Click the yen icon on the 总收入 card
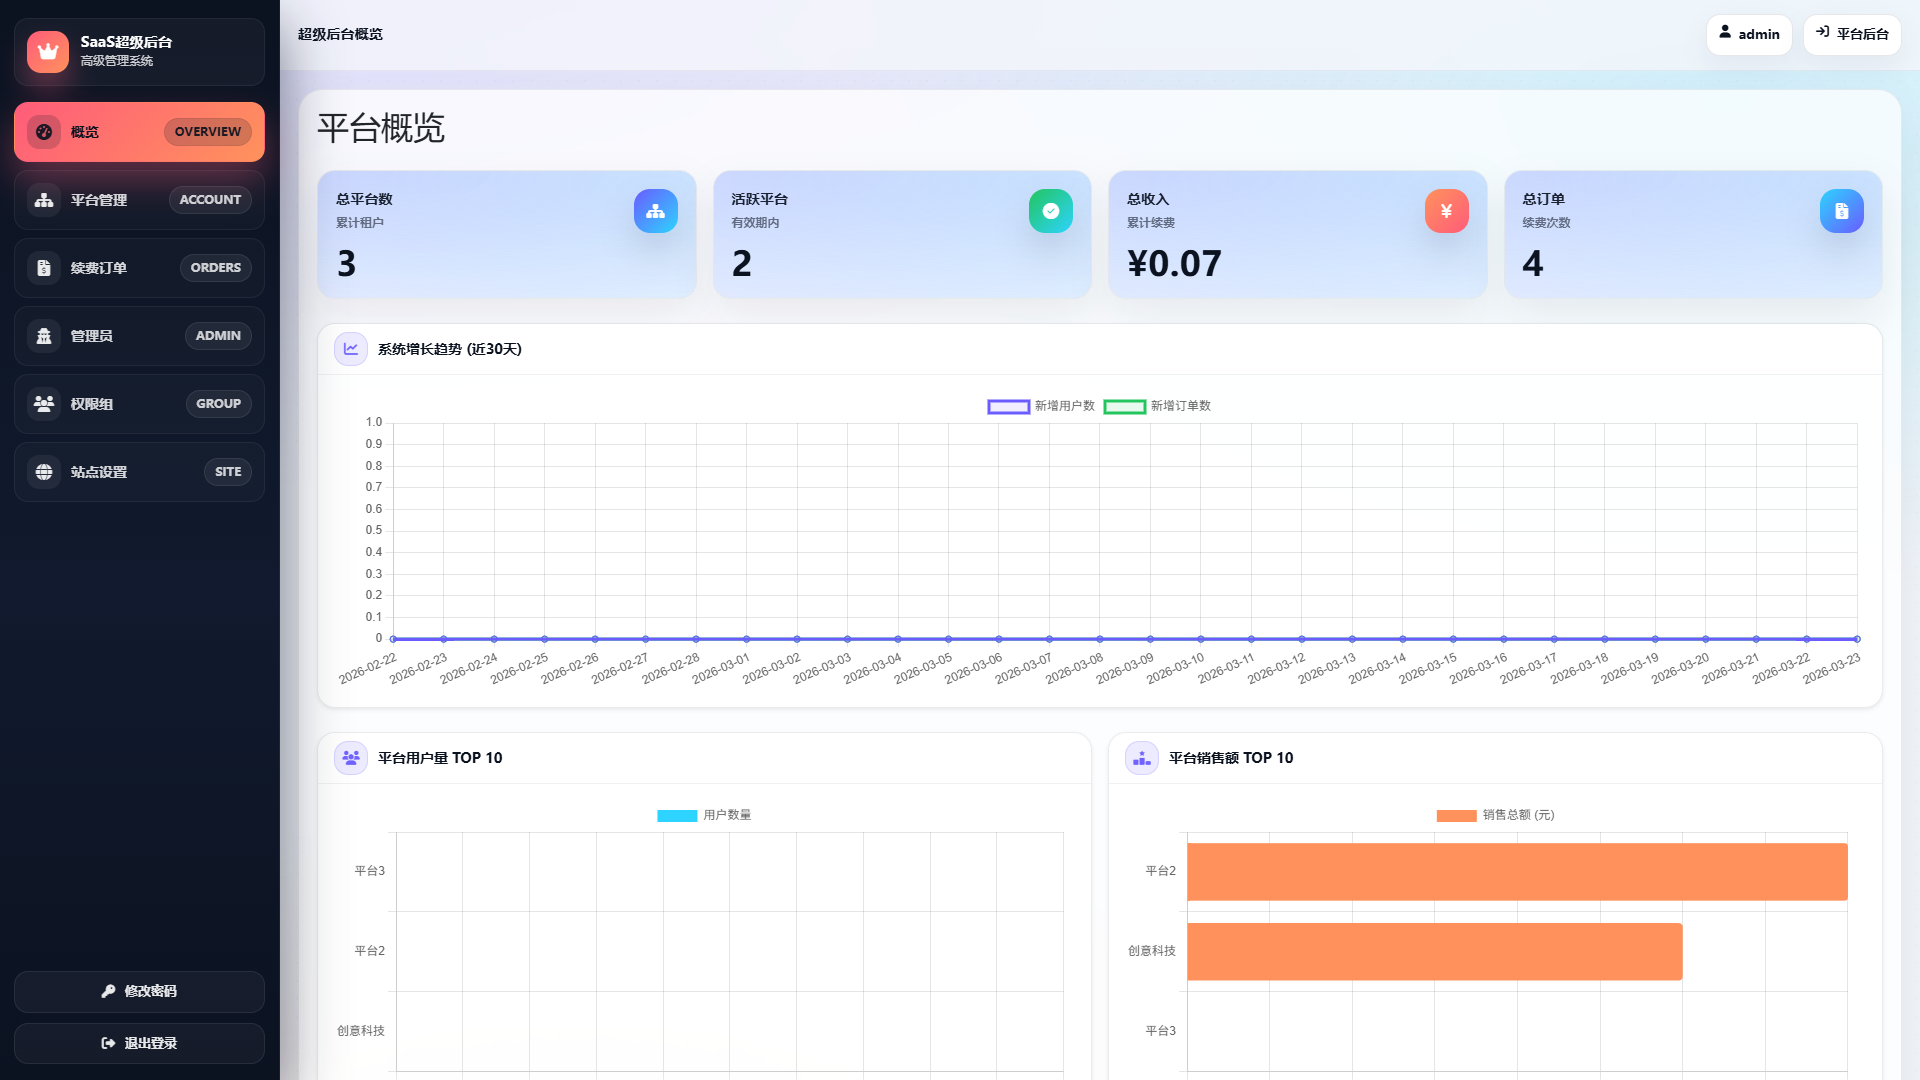This screenshot has width=1920, height=1080. (x=1446, y=211)
